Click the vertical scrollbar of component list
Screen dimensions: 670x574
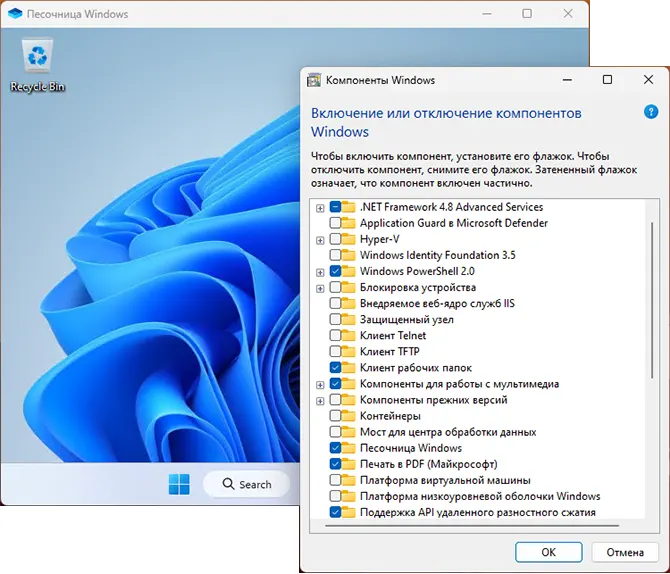[x=652, y=299]
